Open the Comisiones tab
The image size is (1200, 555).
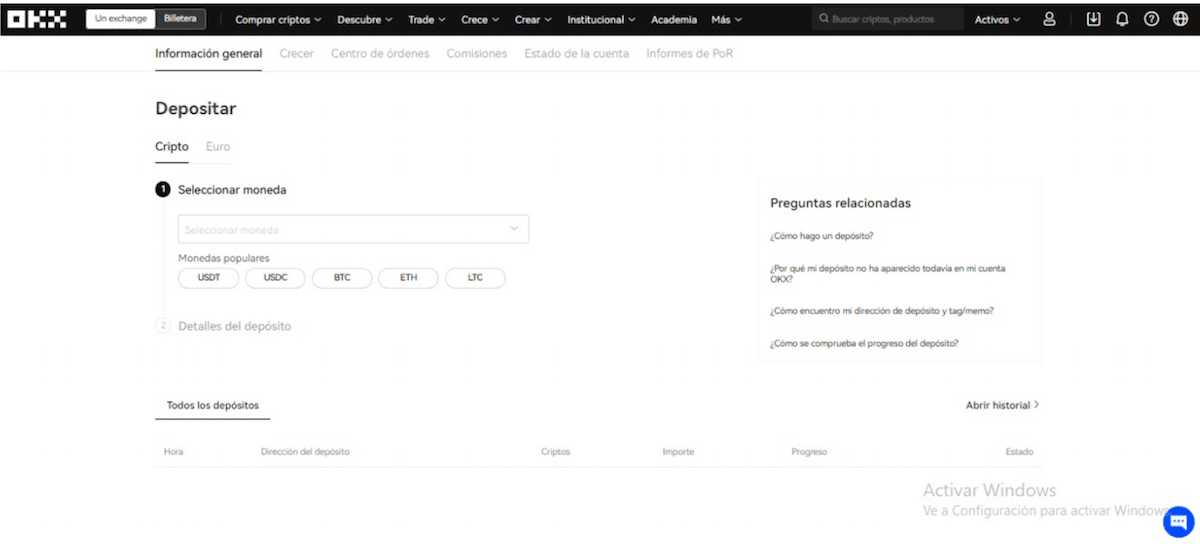[477, 54]
